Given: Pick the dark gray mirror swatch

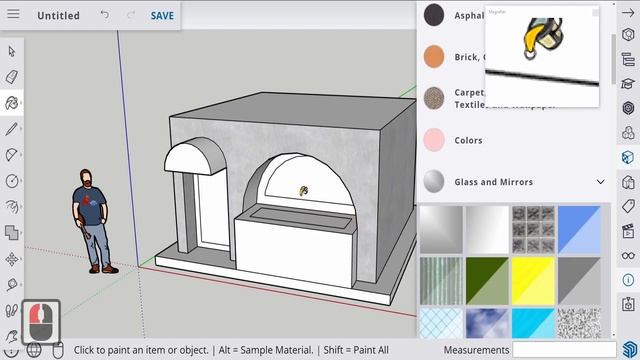Looking at the screenshot, I should [441, 229].
